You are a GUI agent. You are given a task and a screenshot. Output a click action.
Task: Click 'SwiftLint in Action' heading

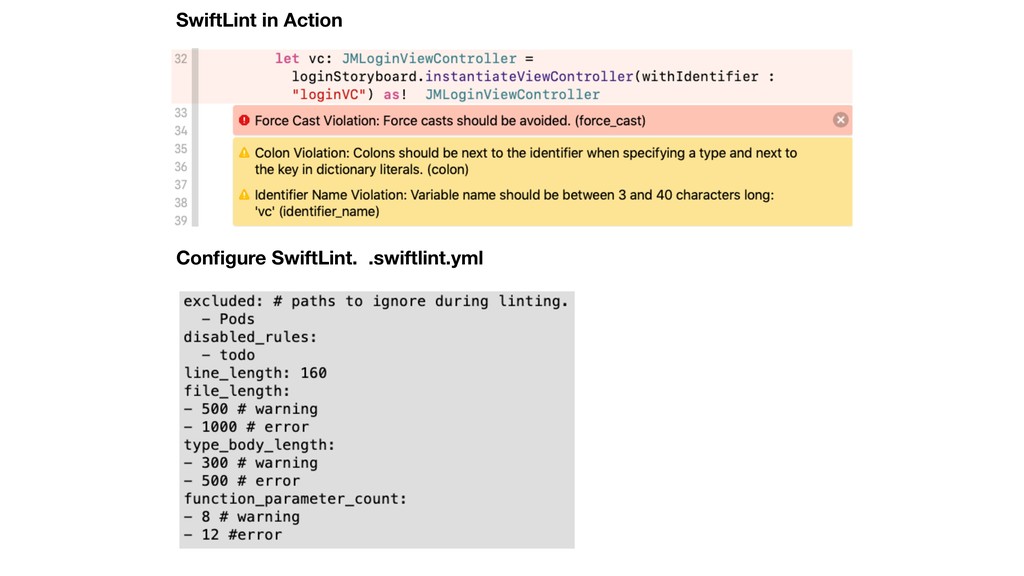259,20
